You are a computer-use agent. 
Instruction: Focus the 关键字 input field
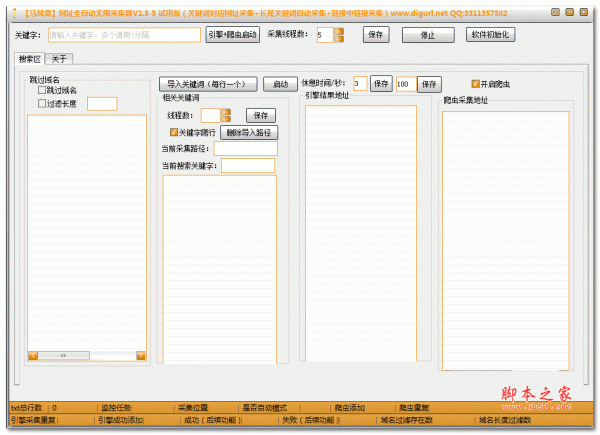click(x=124, y=34)
